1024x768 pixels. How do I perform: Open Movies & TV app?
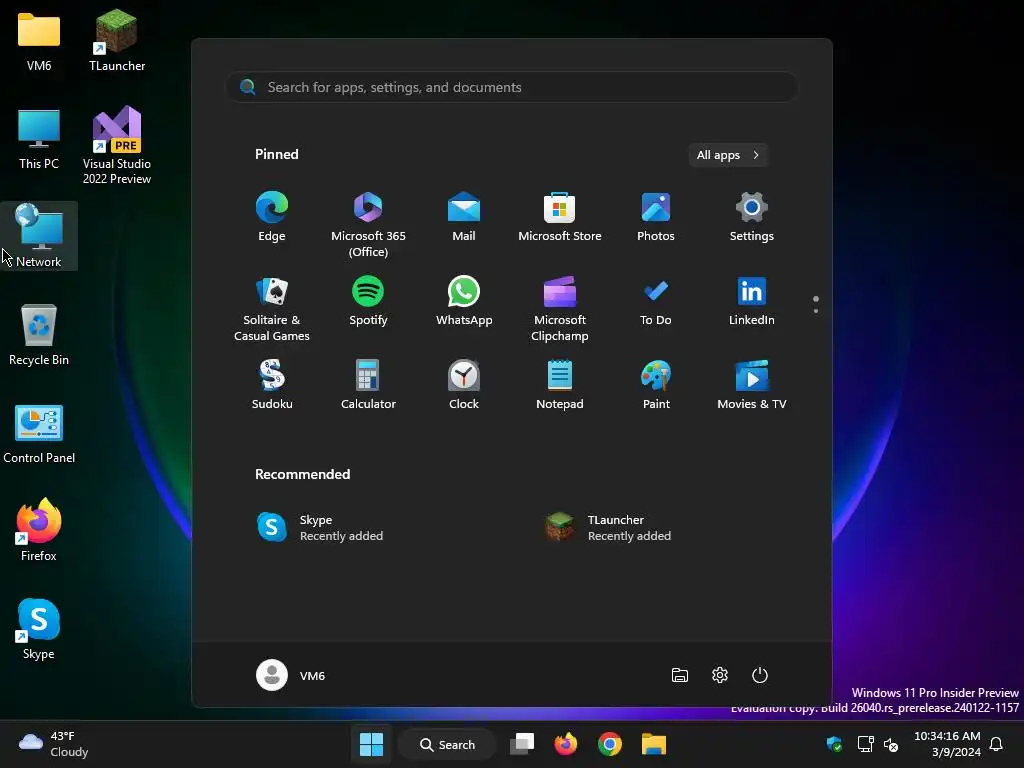(752, 385)
